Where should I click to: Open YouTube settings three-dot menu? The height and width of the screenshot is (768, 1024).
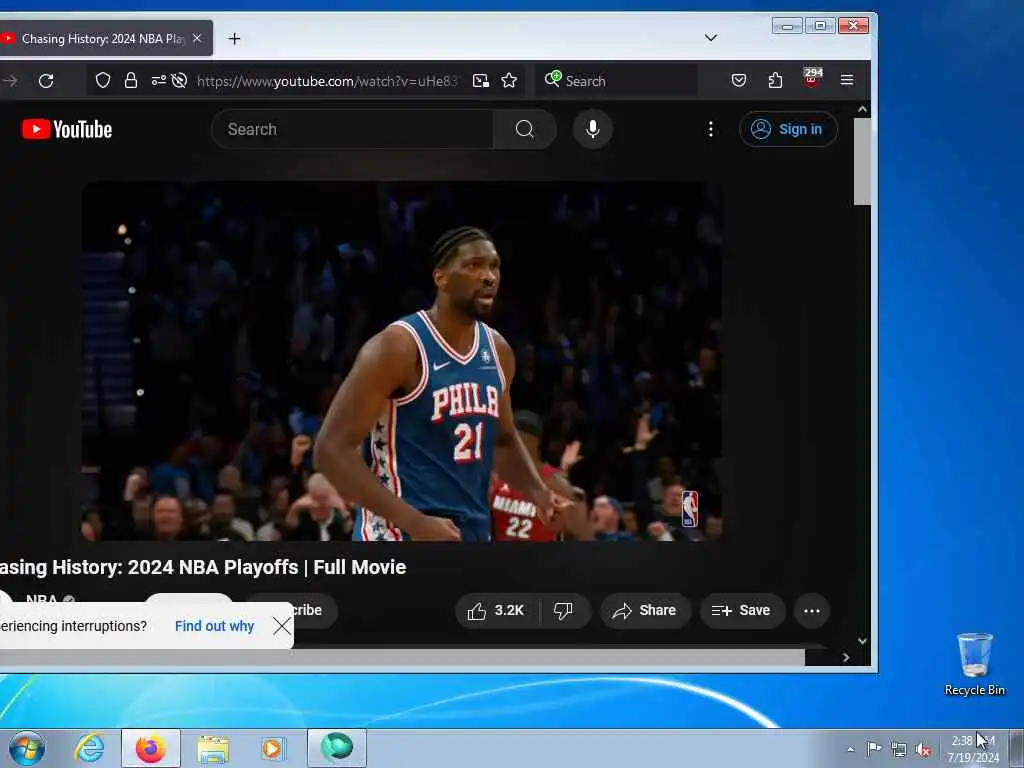pos(711,129)
